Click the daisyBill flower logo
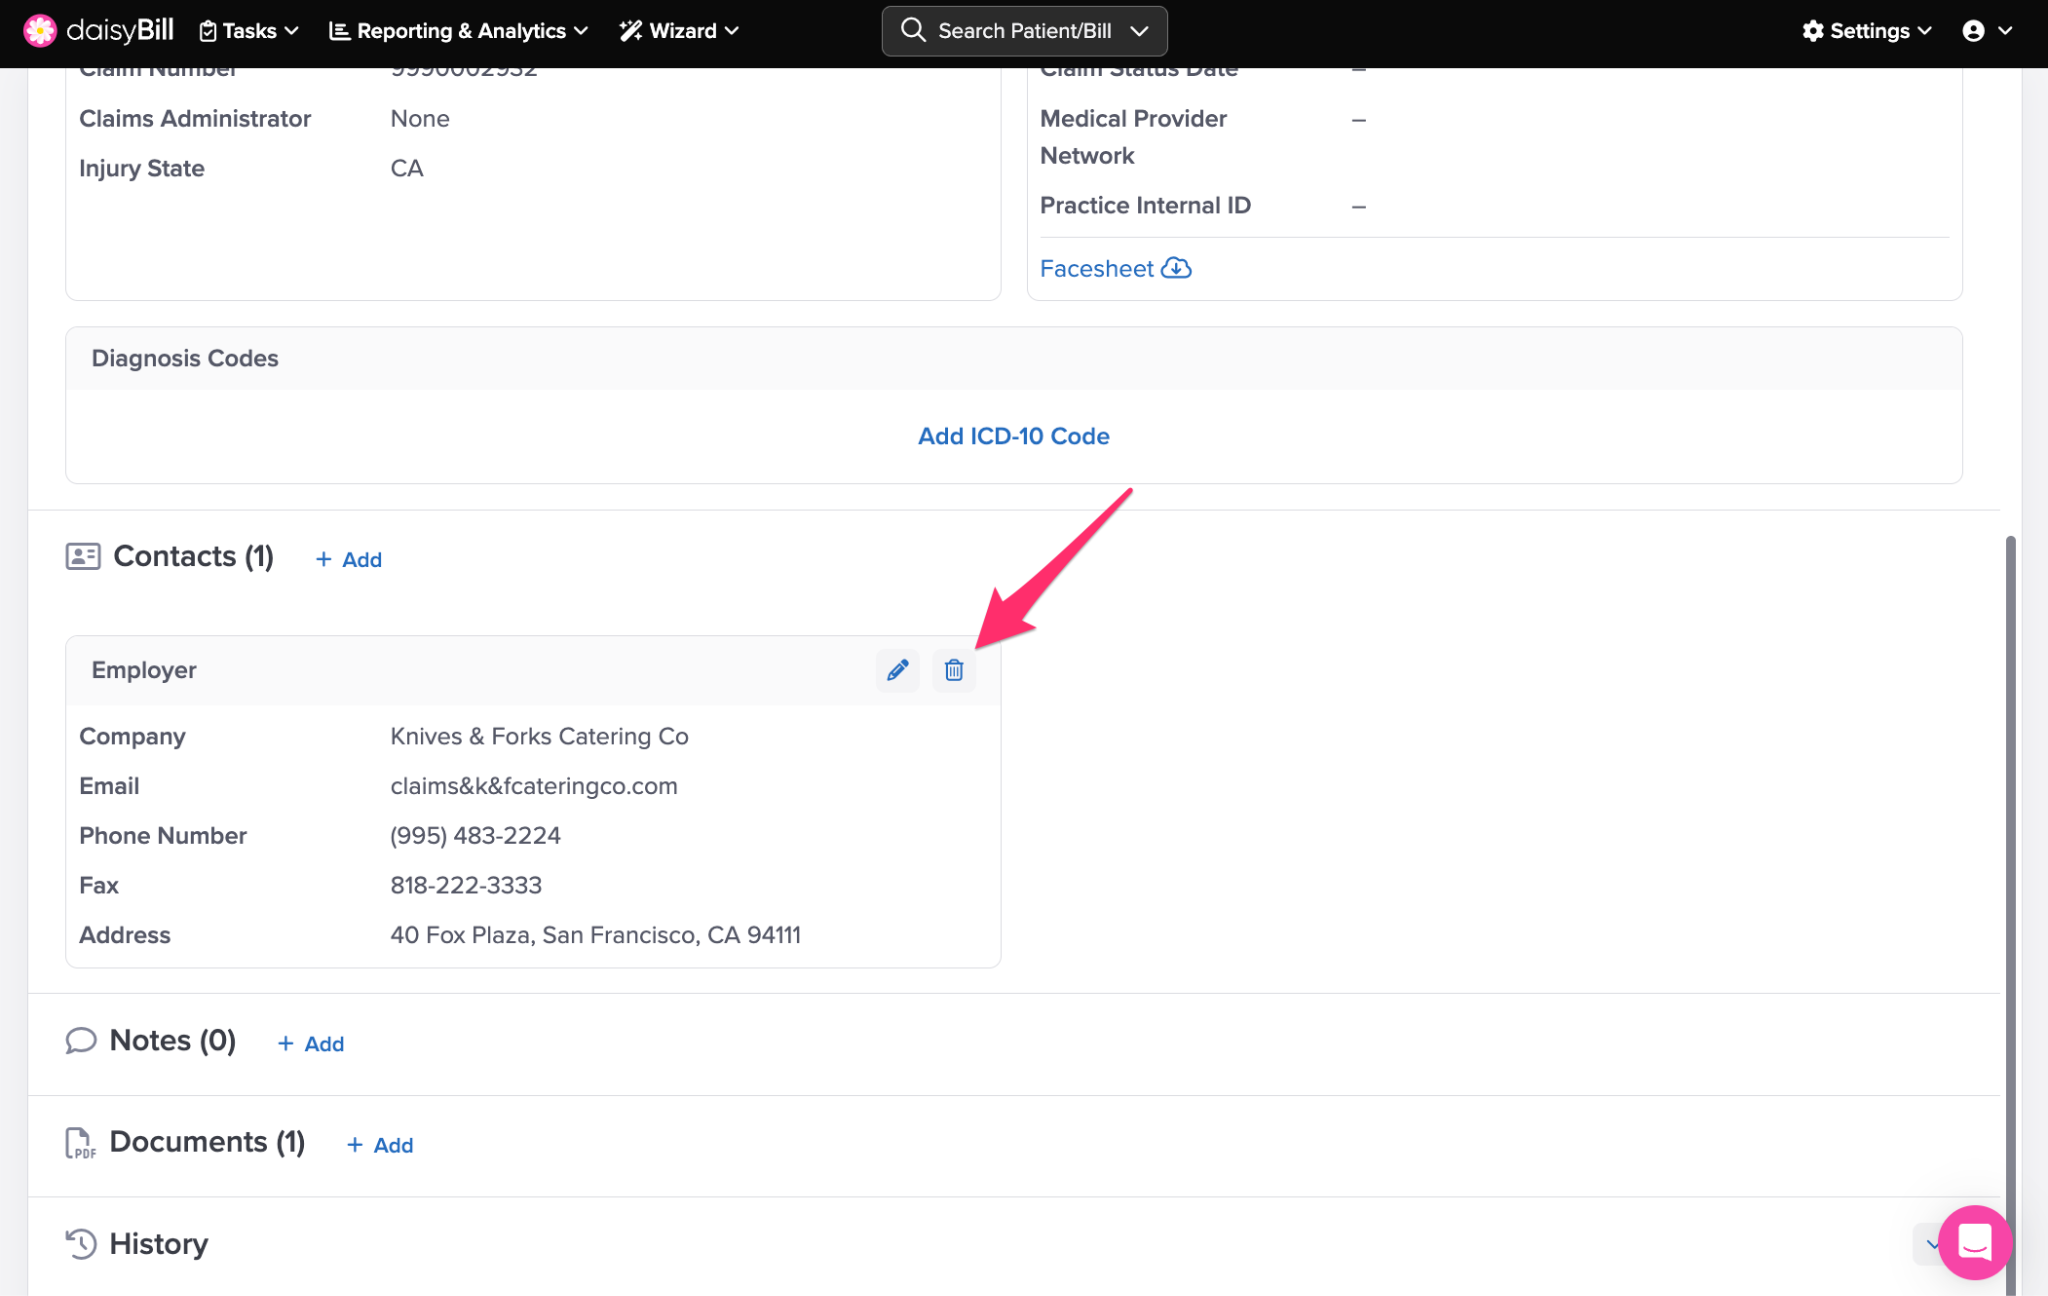The height and width of the screenshot is (1296, 2048). click(x=40, y=31)
